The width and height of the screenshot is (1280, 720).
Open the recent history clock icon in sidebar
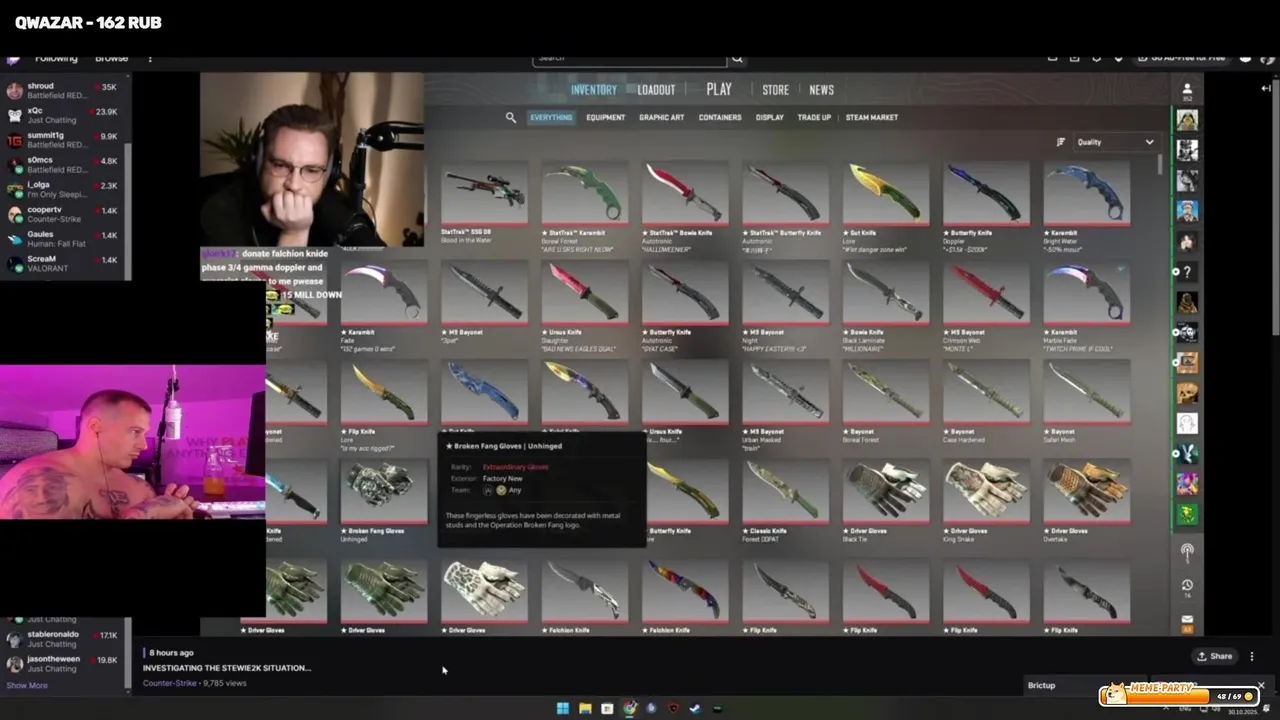(x=1187, y=587)
